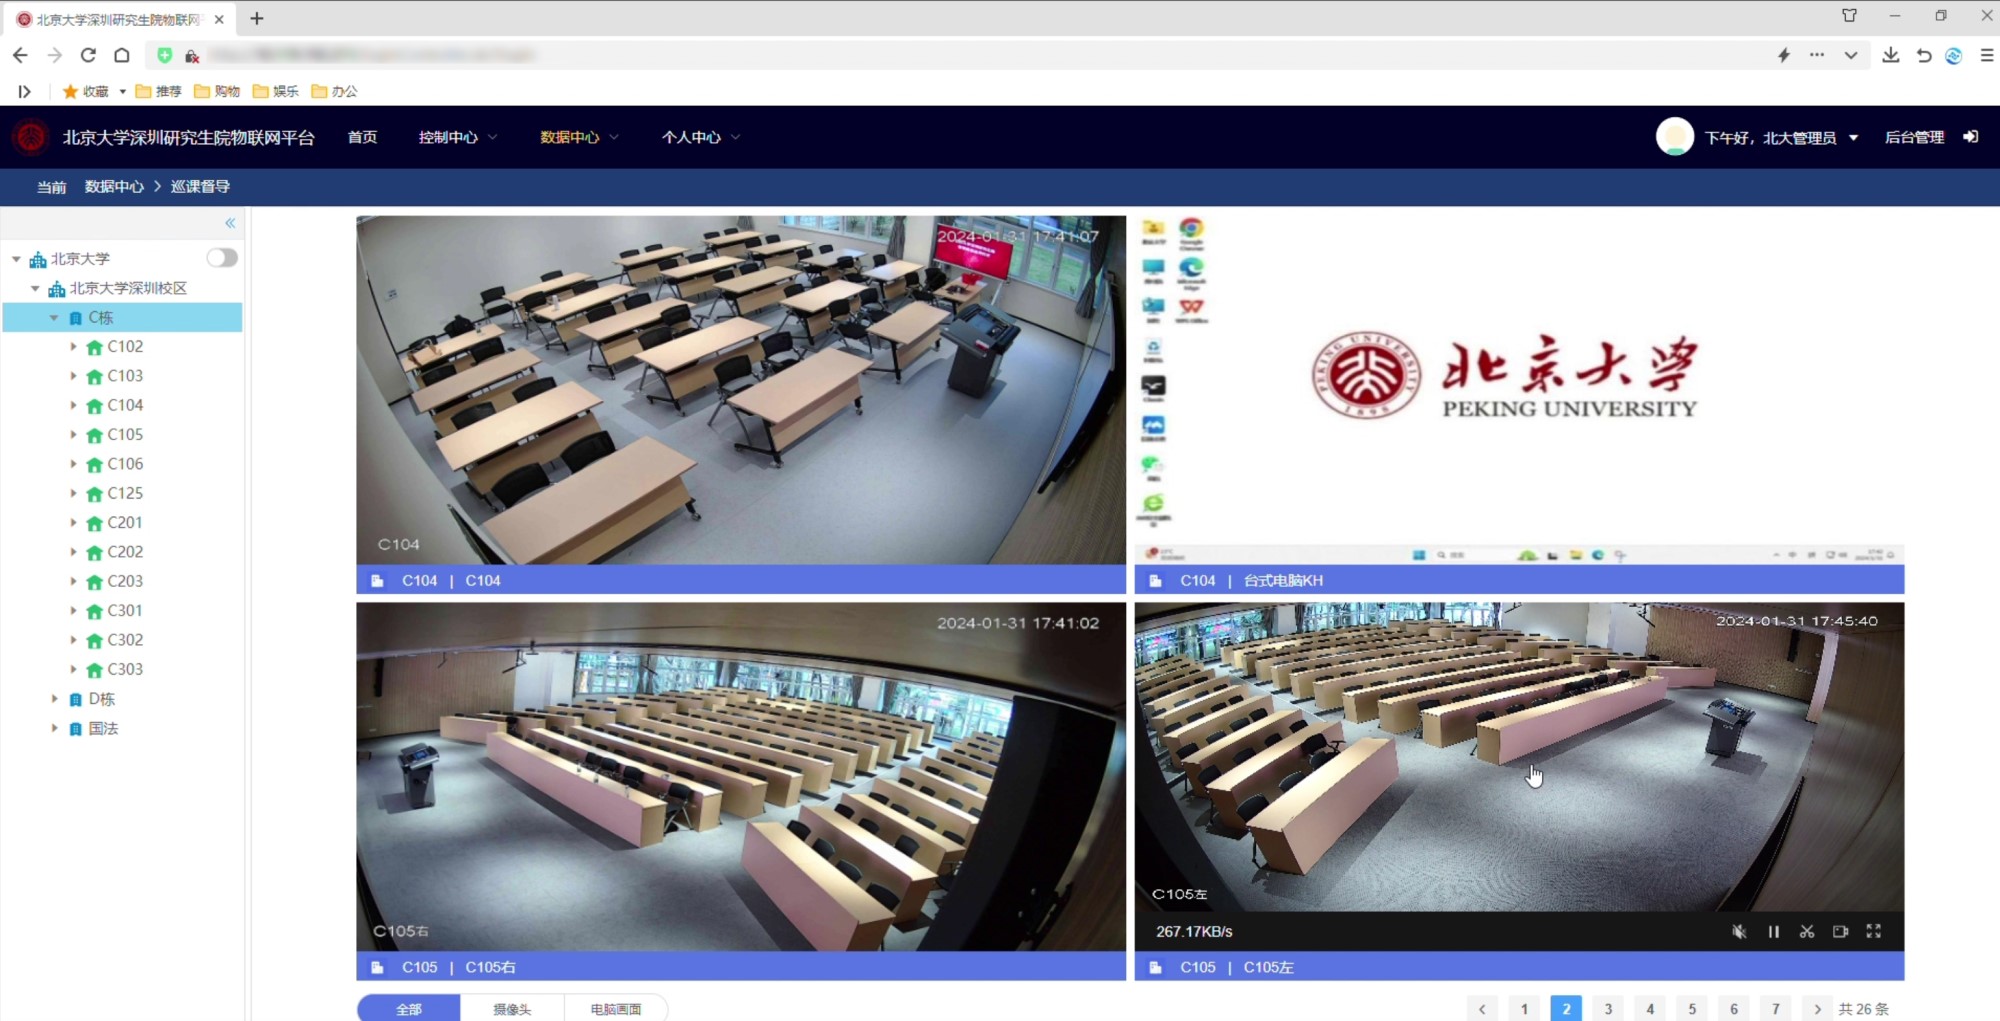This screenshot has width=2000, height=1021.
Task: Toggle the switch next to 北京大学
Action: click(222, 258)
